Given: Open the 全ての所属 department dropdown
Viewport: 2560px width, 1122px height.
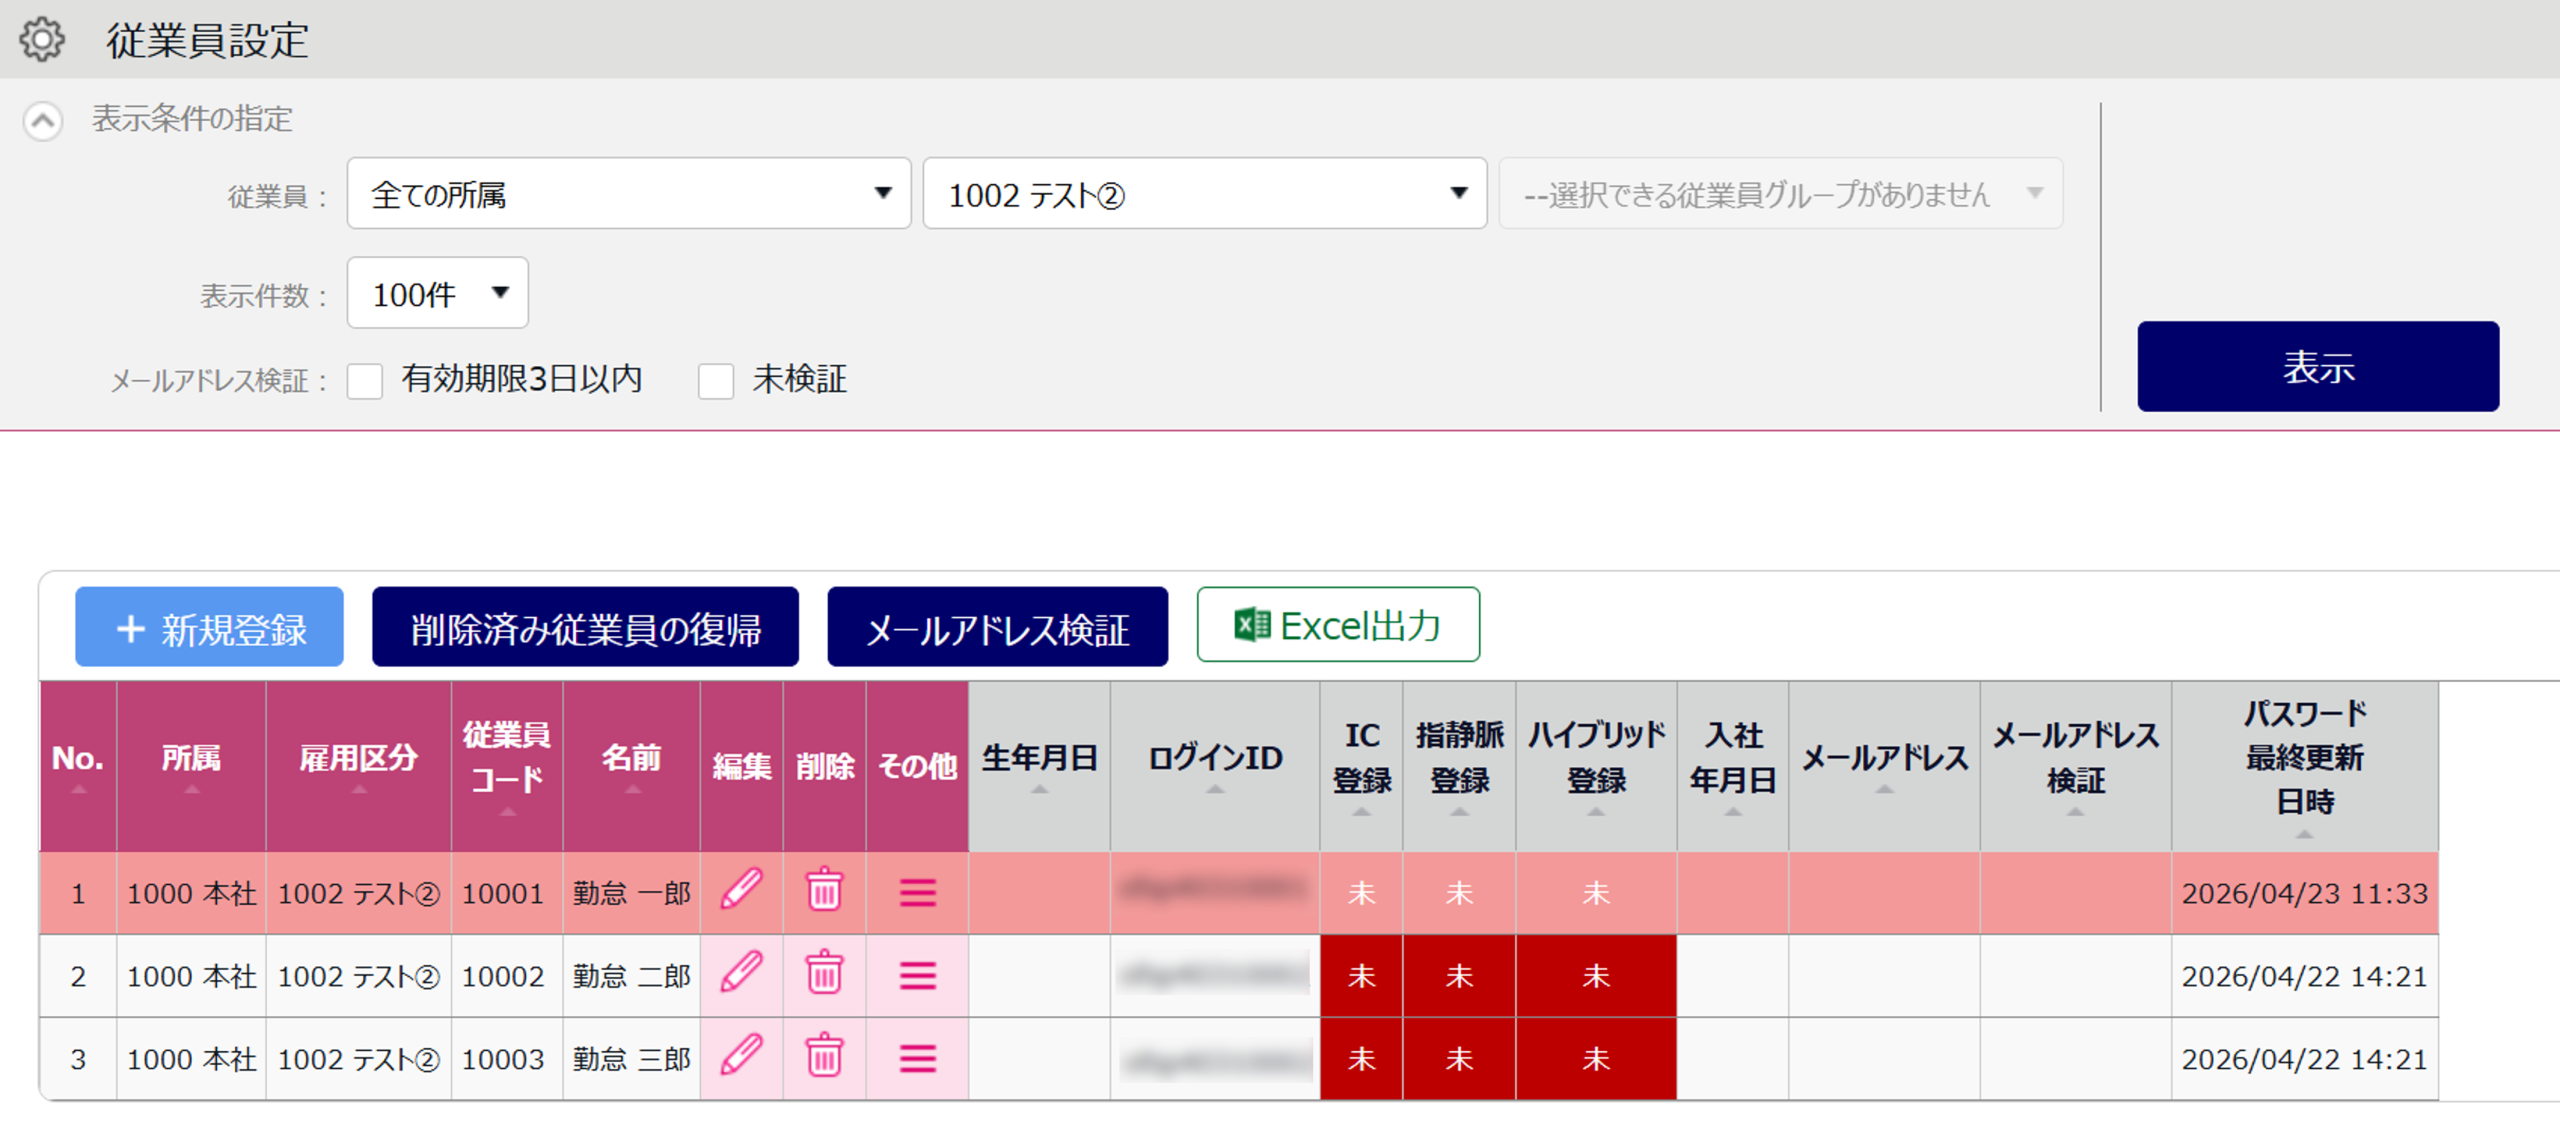Looking at the screenshot, I should (628, 193).
